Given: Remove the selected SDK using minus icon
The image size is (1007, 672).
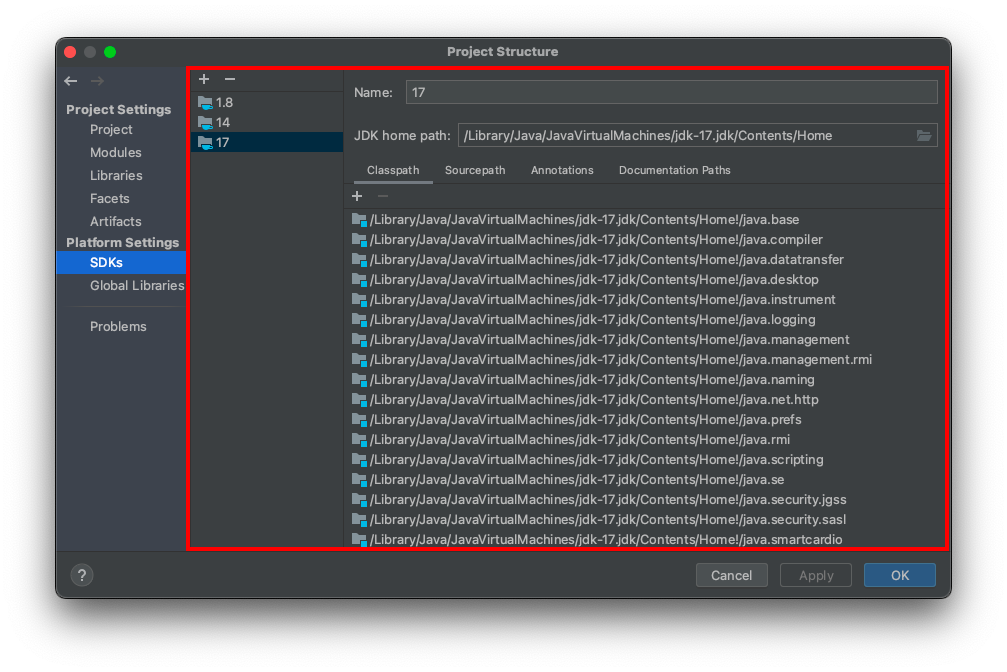Looking at the screenshot, I should coord(230,79).
